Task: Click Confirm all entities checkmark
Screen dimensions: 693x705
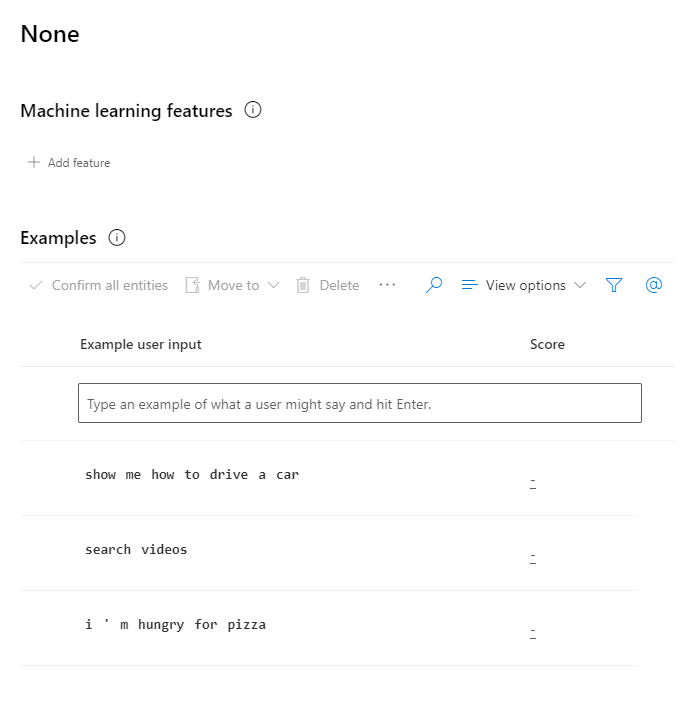Action: [x=36, y=285]
